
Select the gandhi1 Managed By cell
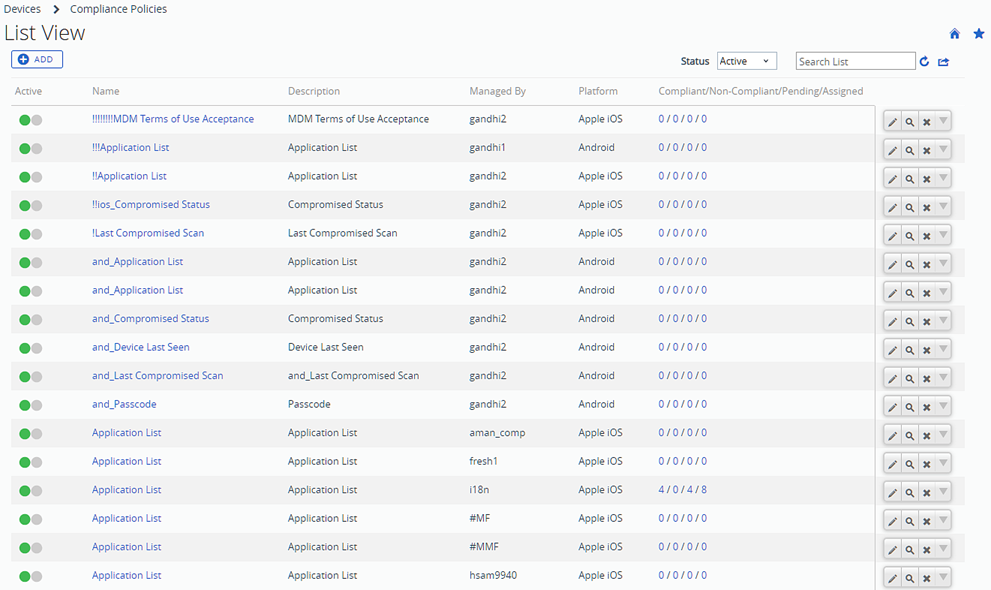pos(487,147)
